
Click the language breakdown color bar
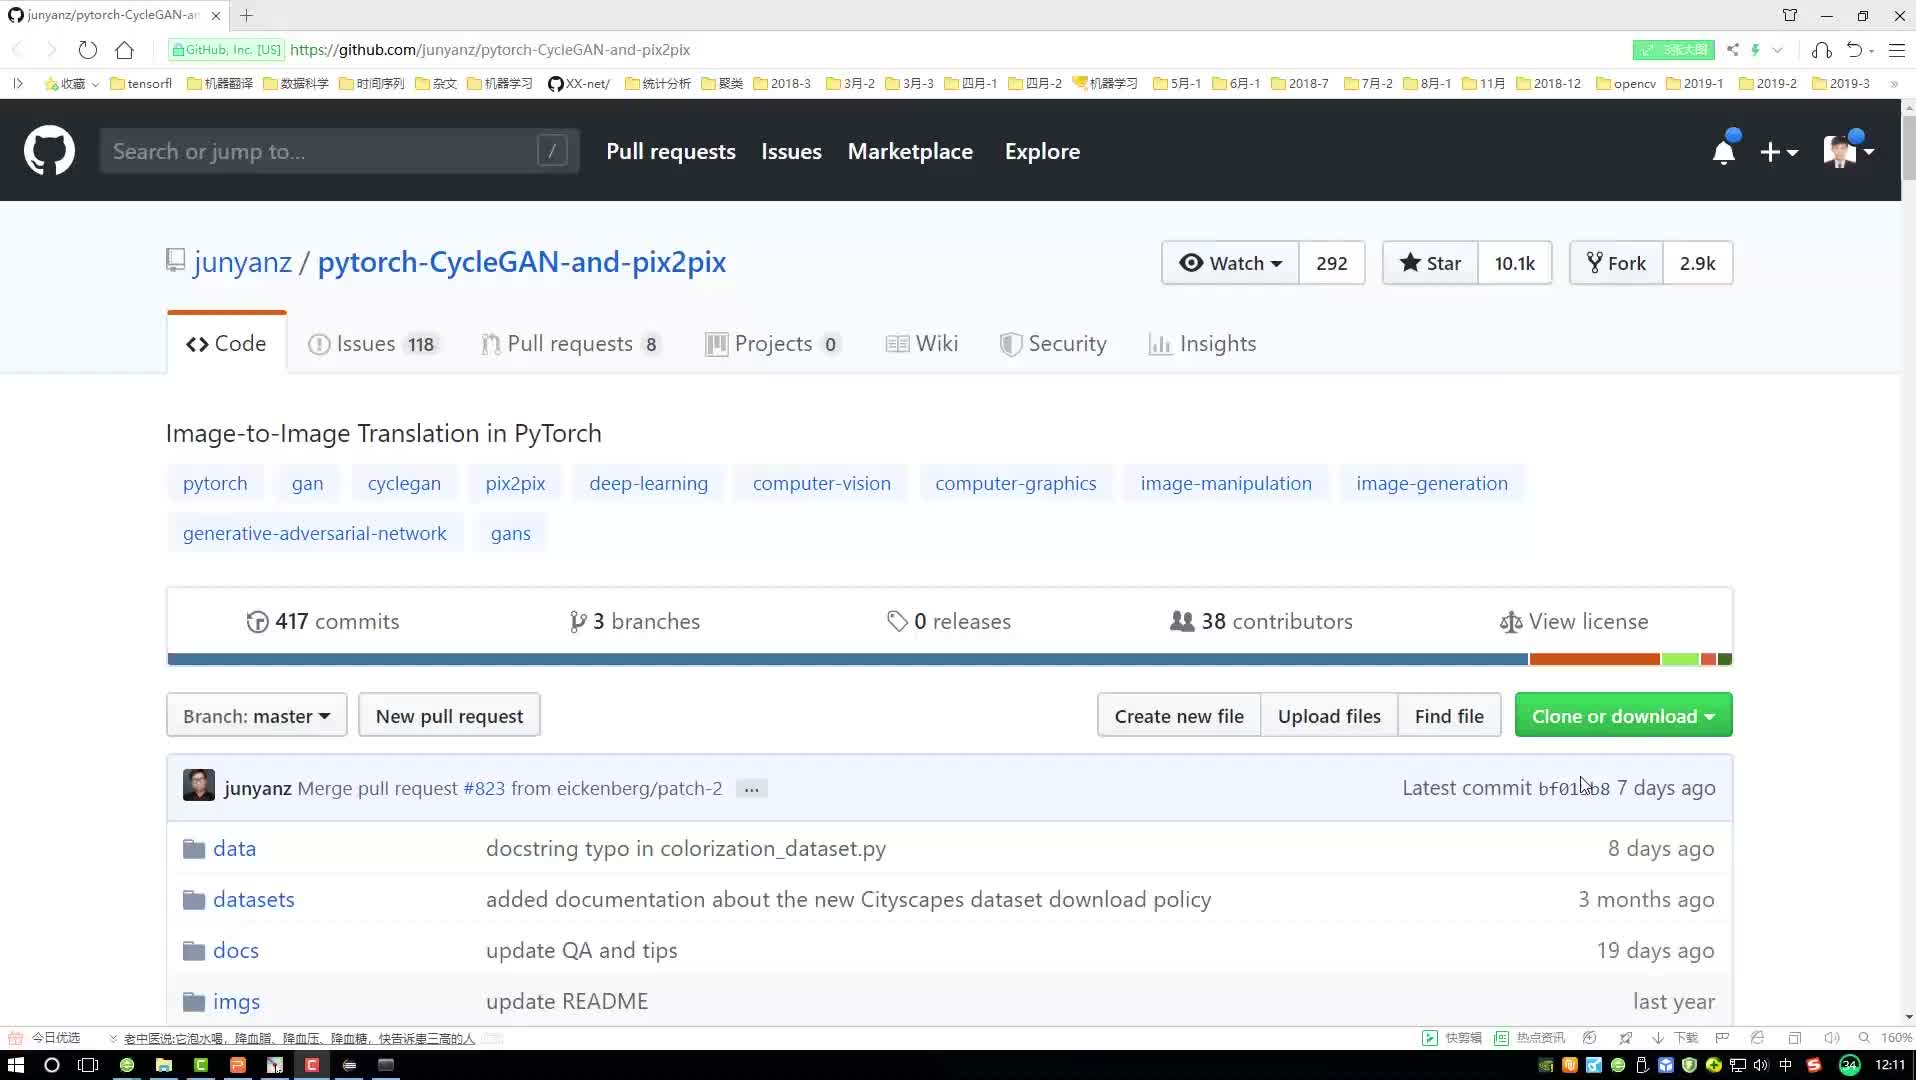[x=949, y=659]
